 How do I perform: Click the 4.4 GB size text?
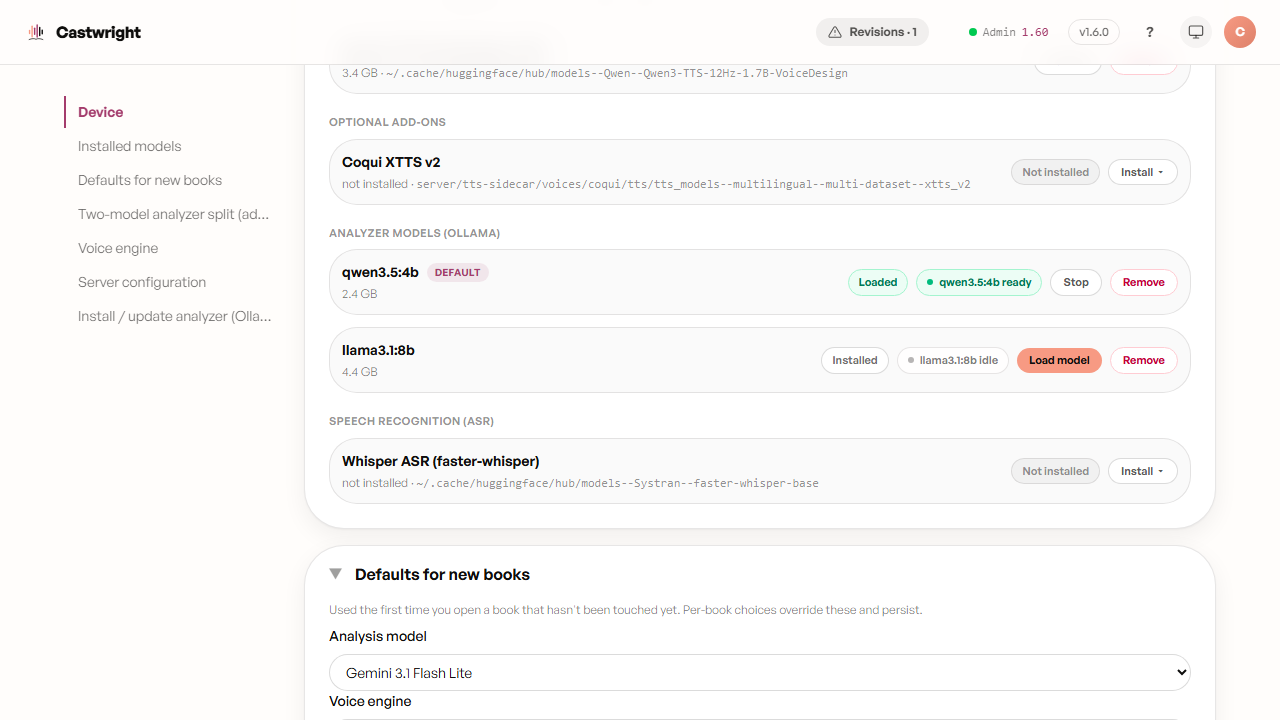click(x=360, y=372)
